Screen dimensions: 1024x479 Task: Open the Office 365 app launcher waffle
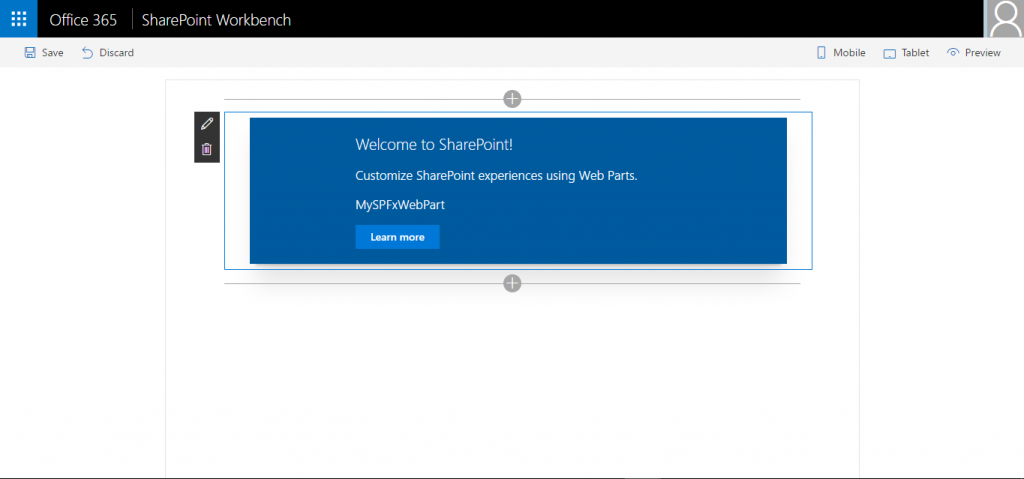click(x=19, y=19)
